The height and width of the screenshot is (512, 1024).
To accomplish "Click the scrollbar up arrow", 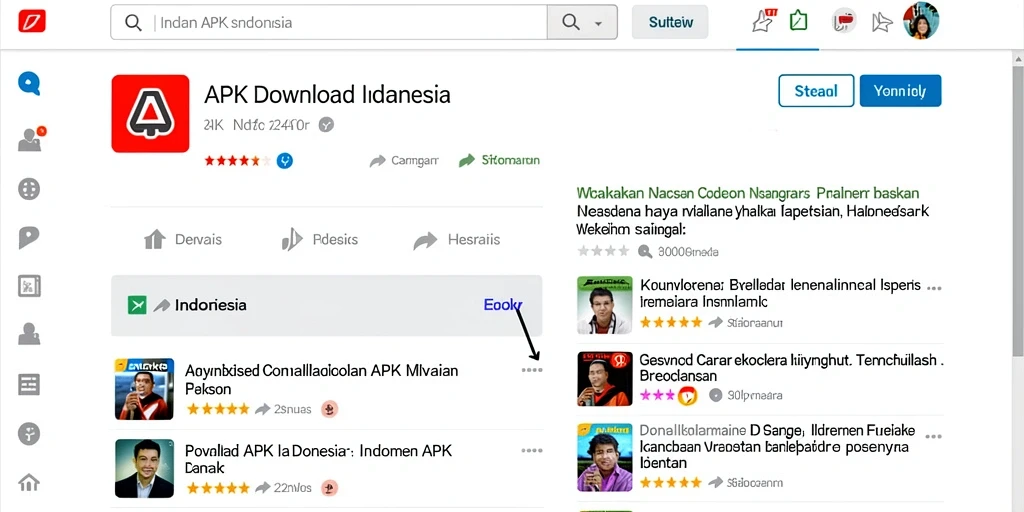I will click(x=1018, y=58).
